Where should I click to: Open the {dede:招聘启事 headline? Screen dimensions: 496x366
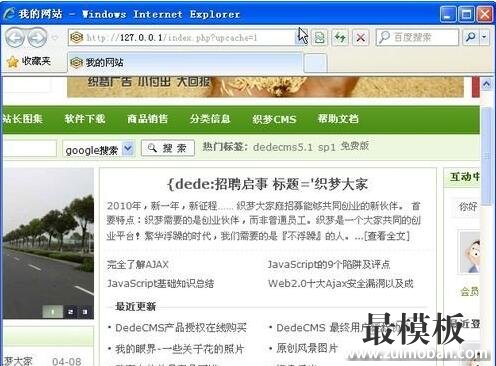pyautogui.click(x=267, y=184)
